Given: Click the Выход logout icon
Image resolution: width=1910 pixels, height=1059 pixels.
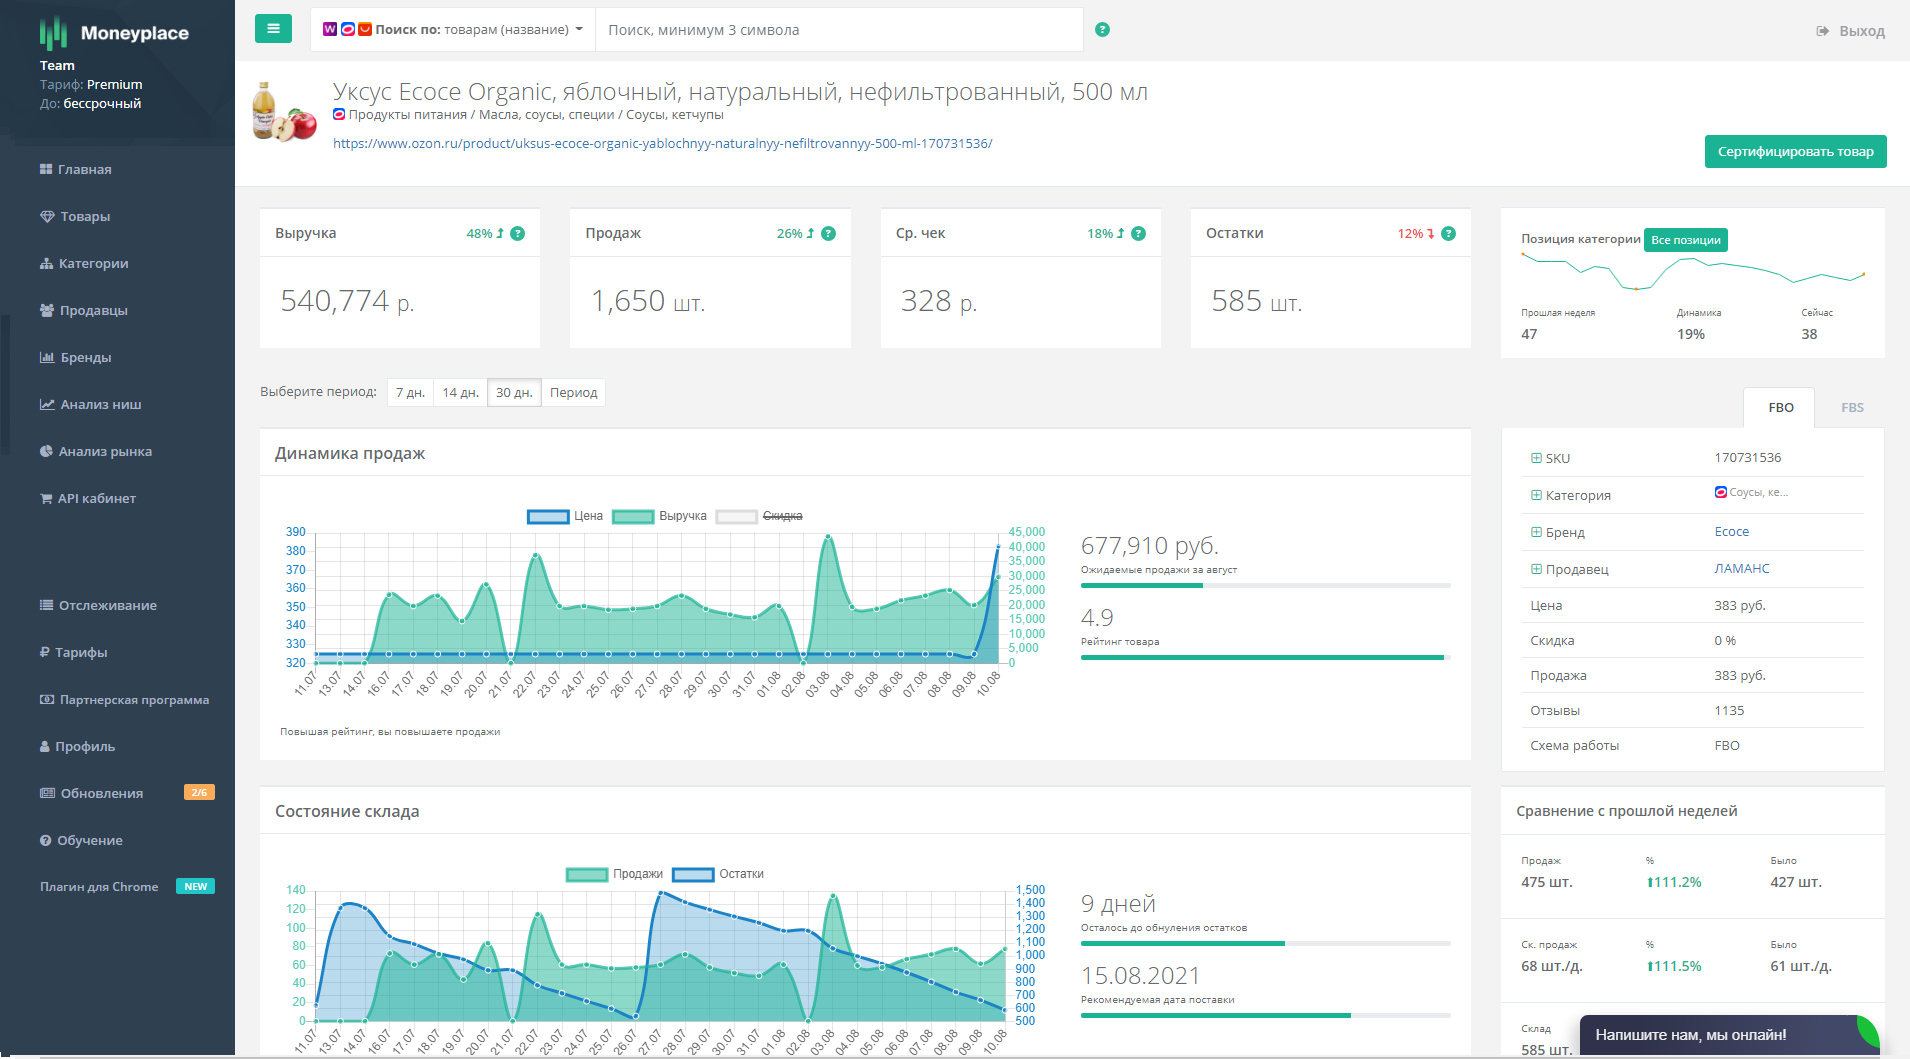Looking at the screenshot, I should pos(1823,31).
